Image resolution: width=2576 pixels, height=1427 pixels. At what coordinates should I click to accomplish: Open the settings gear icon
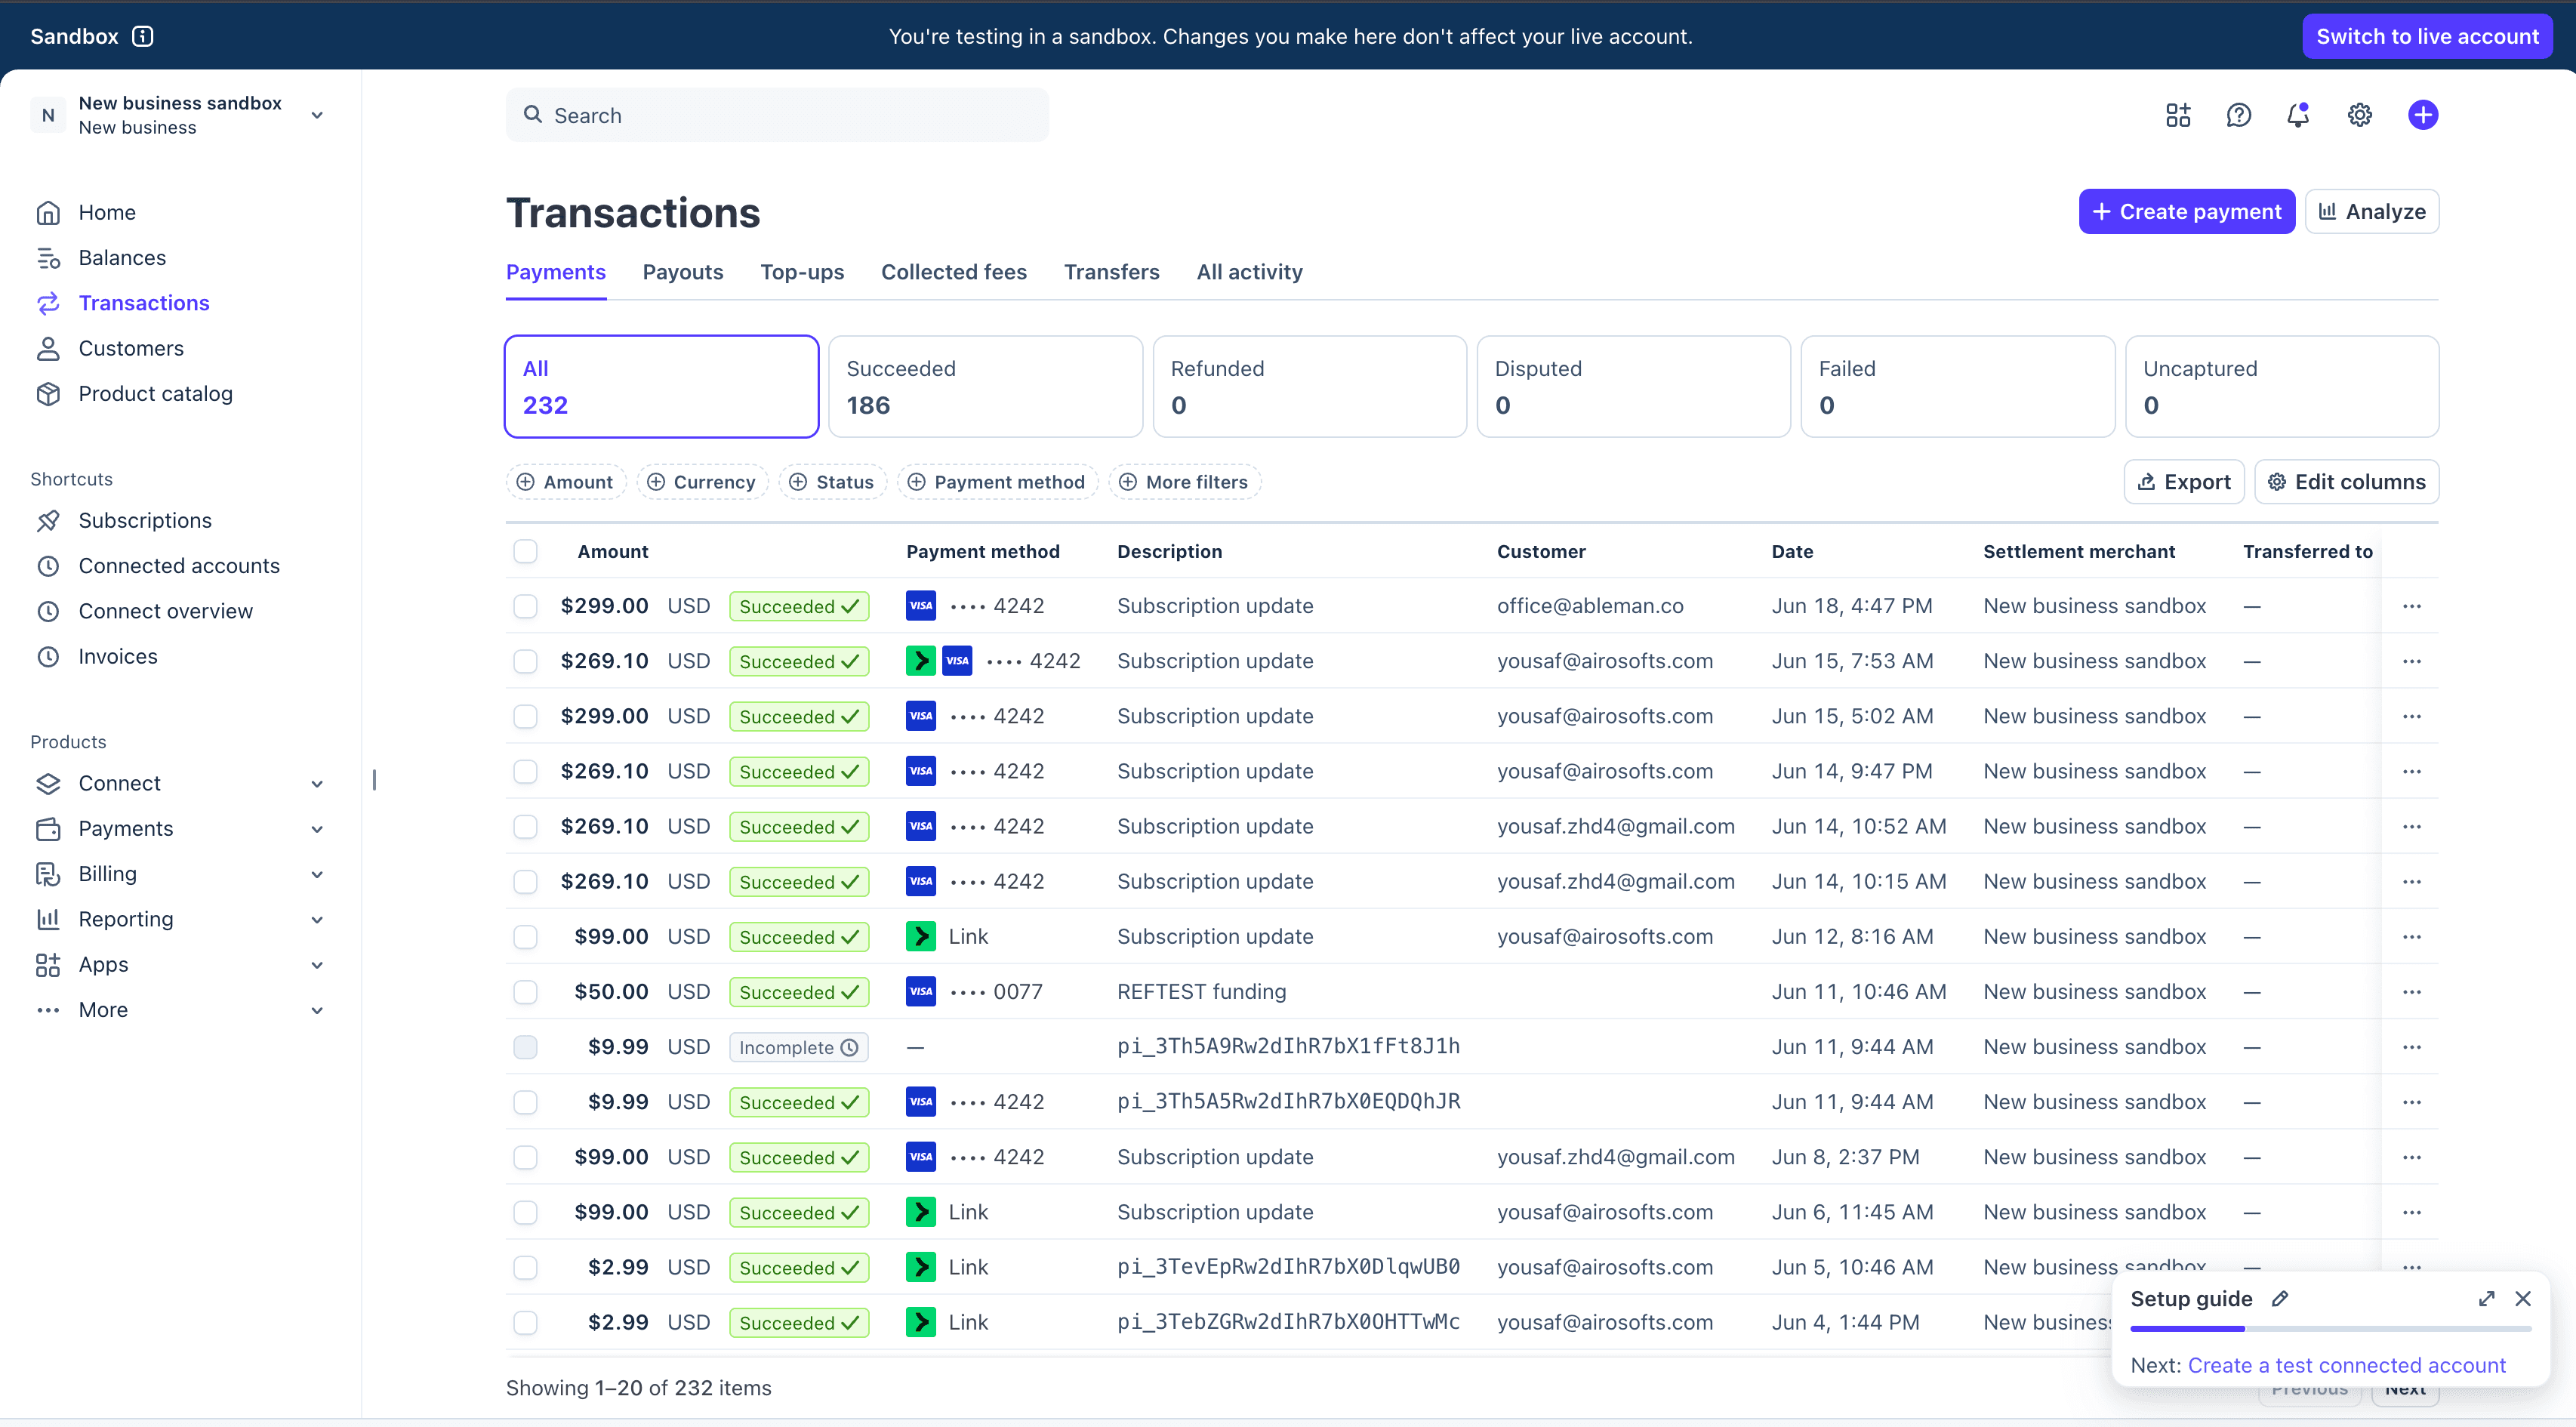[2360, 115]
